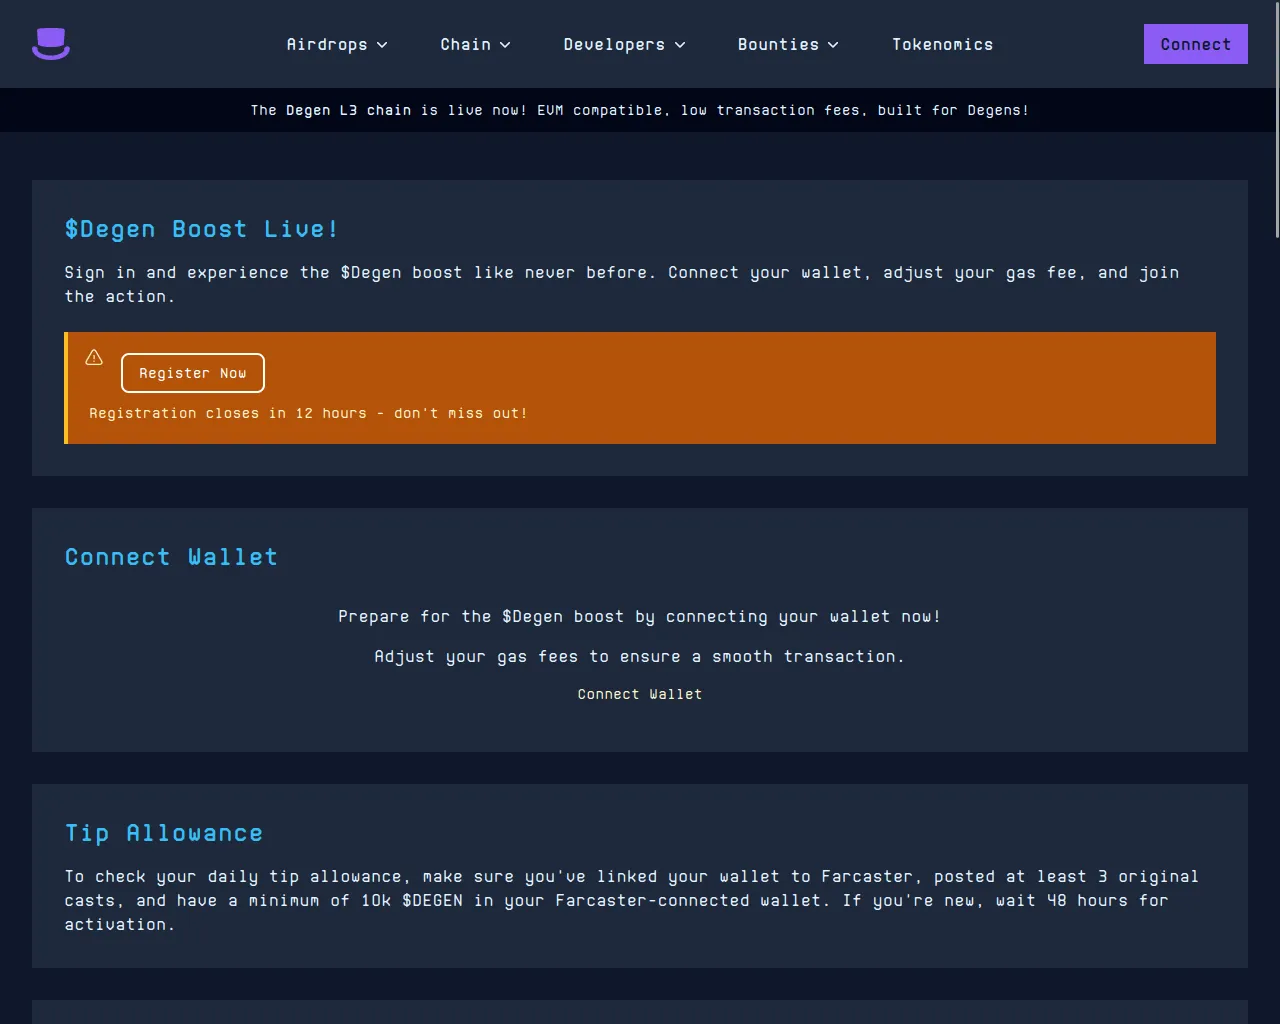Click the Degen L3 chain announcement banner
Viewport: 1280px width, 1024px height.
click(x=640, y=110)
